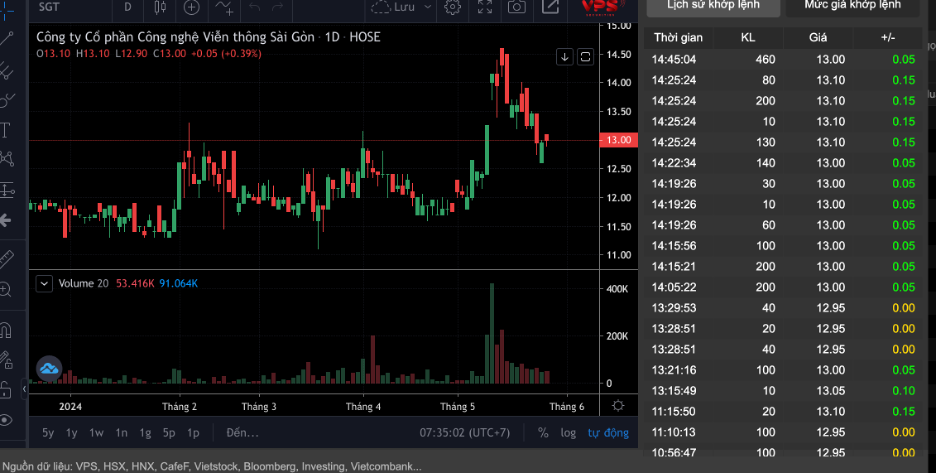
Task: Toggle lock all drawing tools
Action: point(6,390)
